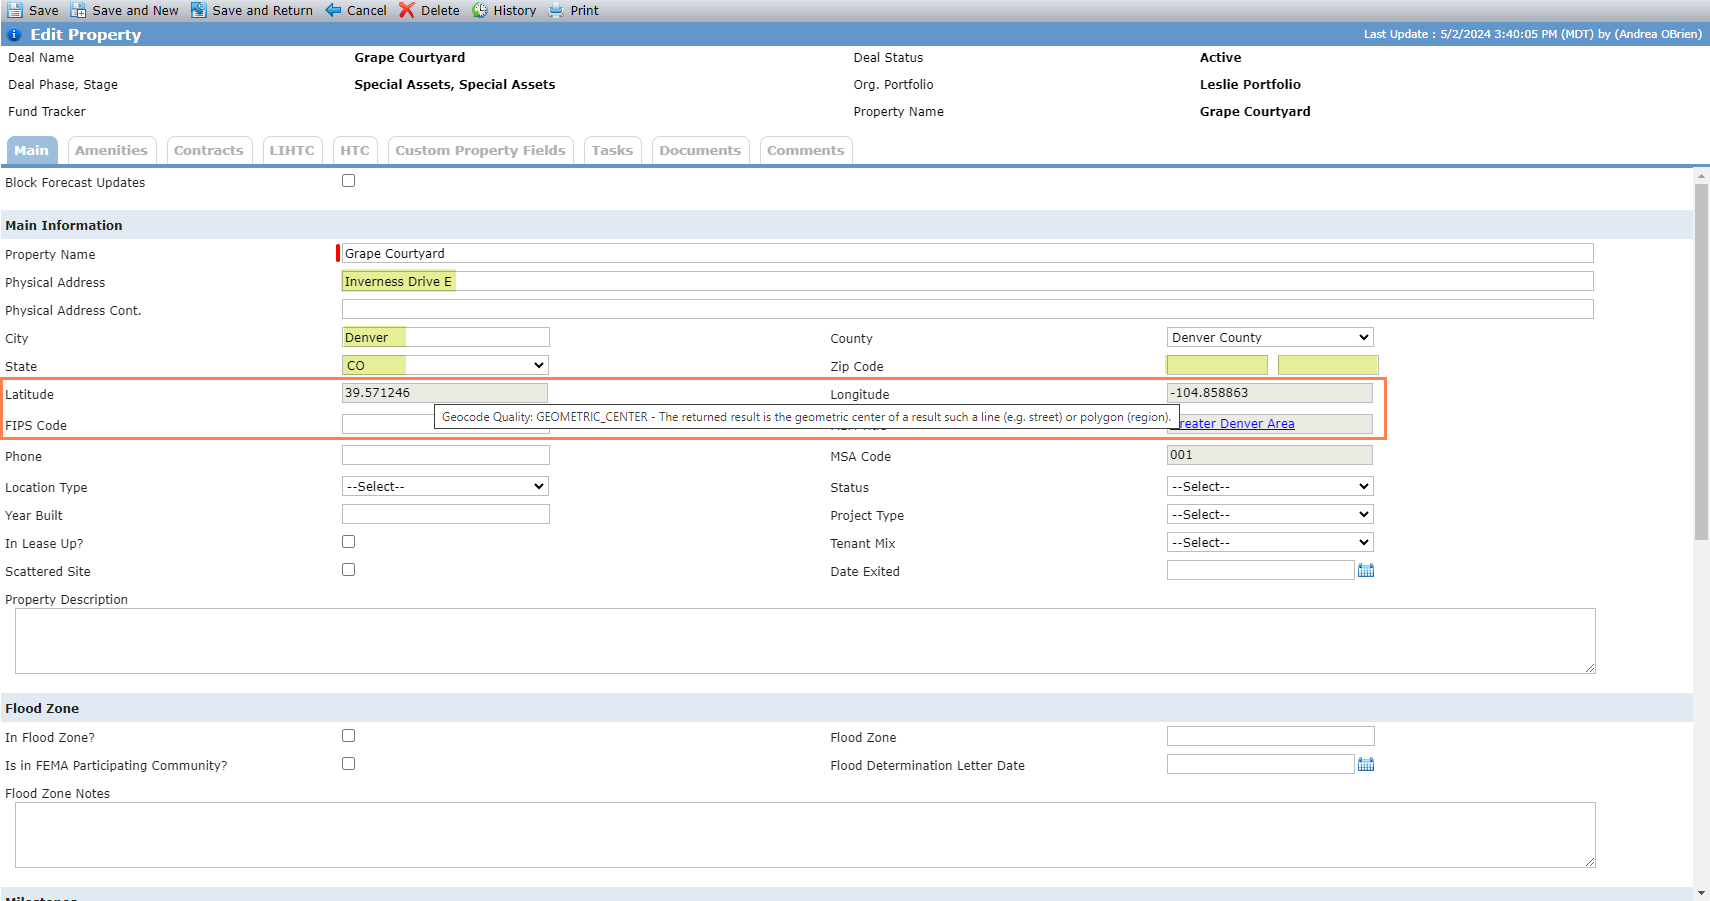Click the History toolbar text
This screenshot has width=1710, height=901.
pyautogui.click(x=515, y=10)
